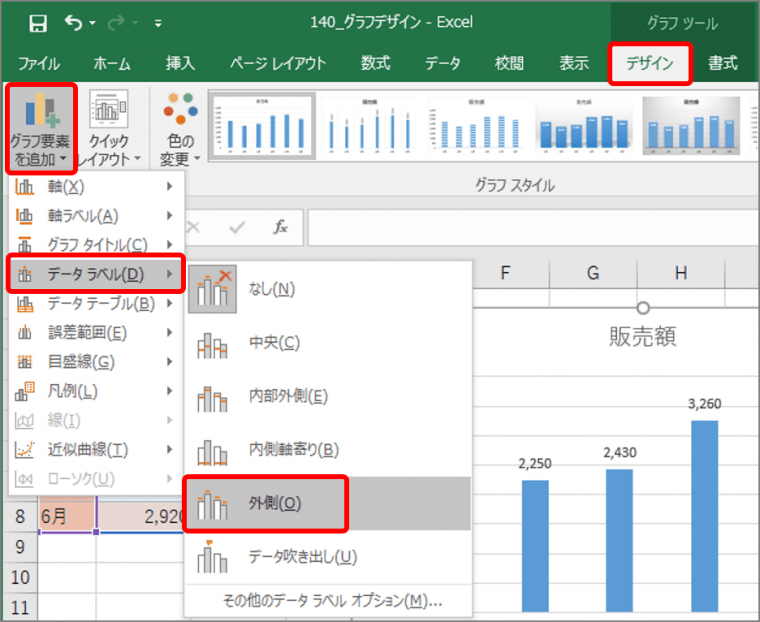Expand the 軸ラベル(A) submenu
This screenshot has width=760, height=622.
(96, 215)
